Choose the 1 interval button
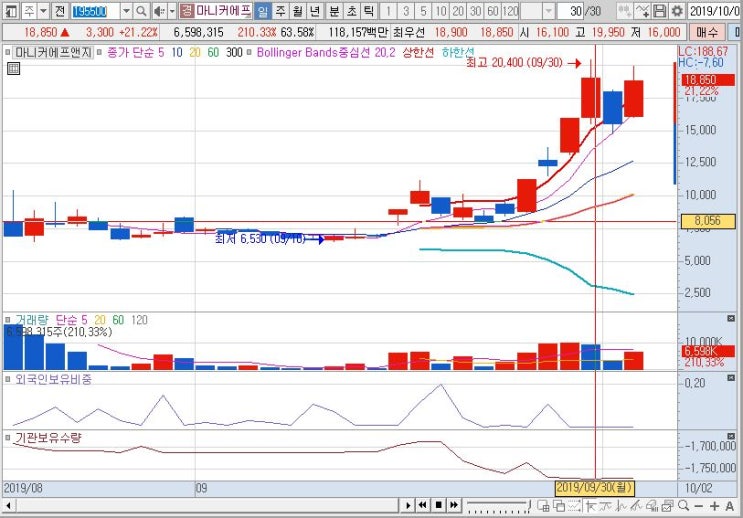 coord(388,11)
